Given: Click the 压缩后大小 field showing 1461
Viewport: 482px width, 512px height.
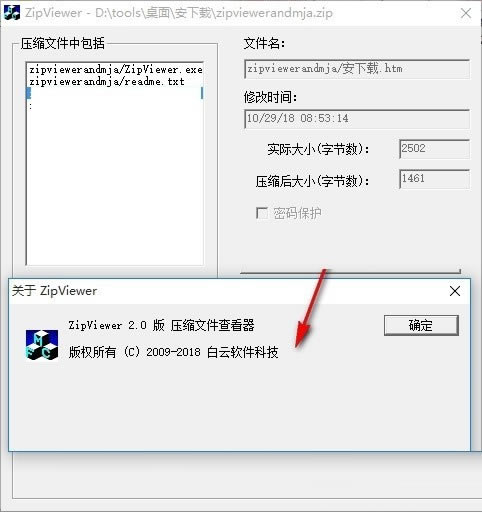Looking at the screenshot, I should click(x=434, y=179).
